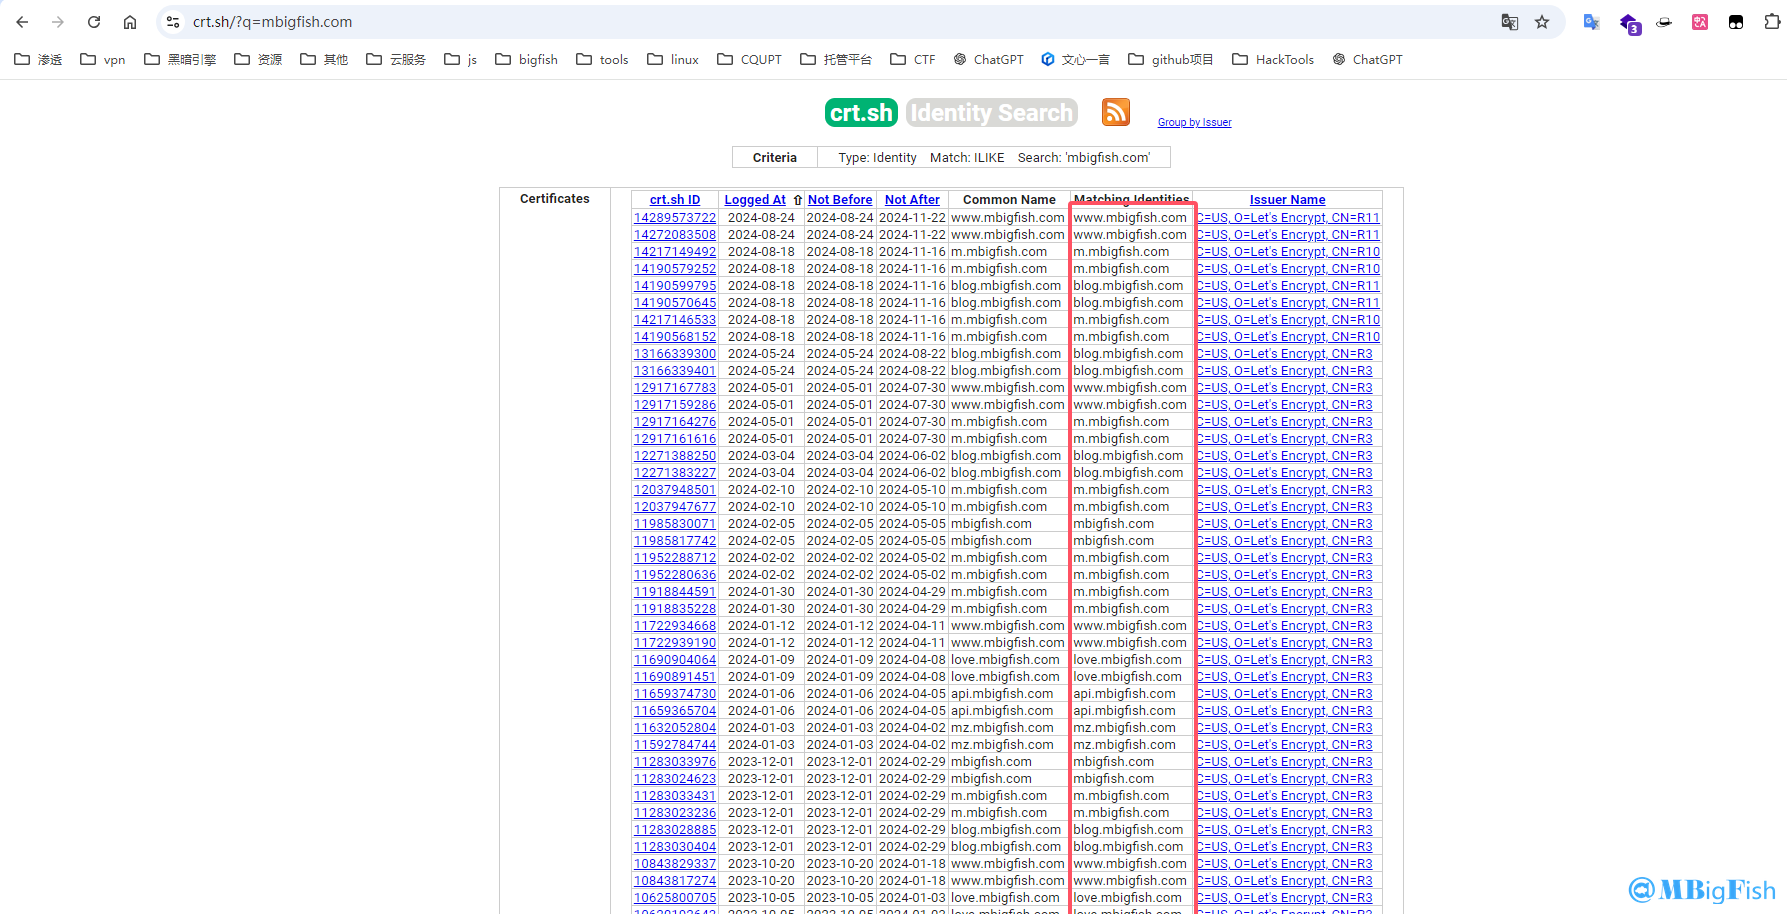The width and height of the screenshot is (1787, 914).
Task: Open the CTF bookmark folder
Action: 912,60
